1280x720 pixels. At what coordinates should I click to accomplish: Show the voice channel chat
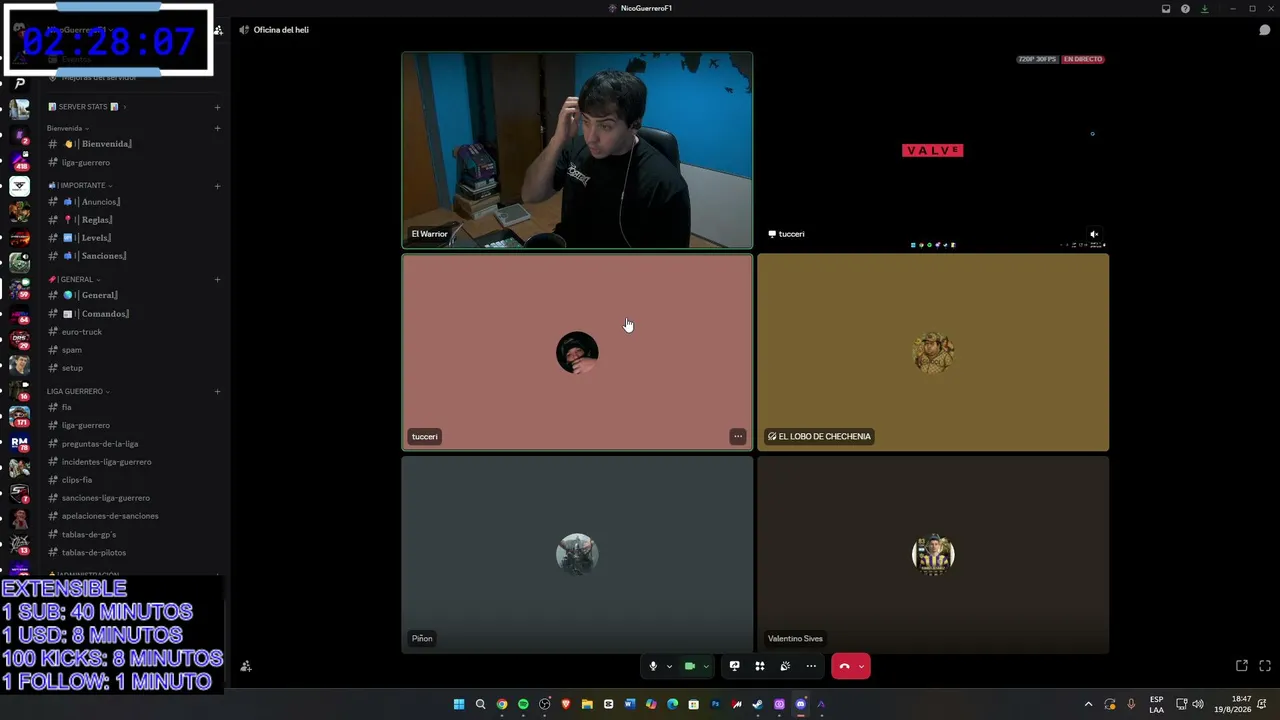click(x=1265, y=30)
